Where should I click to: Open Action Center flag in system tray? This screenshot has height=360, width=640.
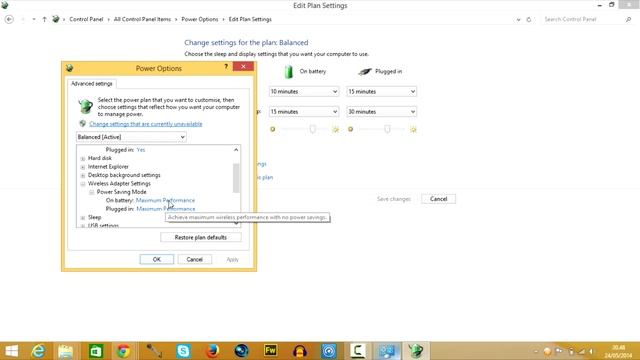pos(559,351)
